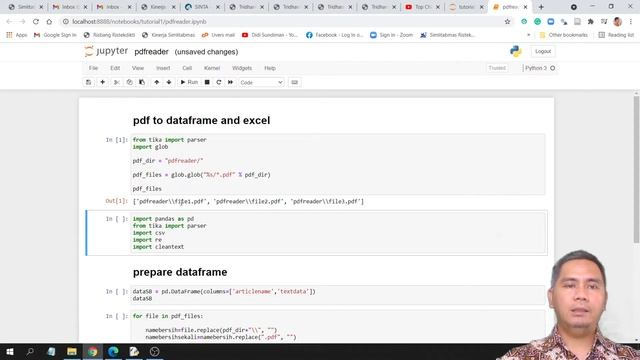Copy selected cells icon

pyautogui.click(x=129, y=82)
